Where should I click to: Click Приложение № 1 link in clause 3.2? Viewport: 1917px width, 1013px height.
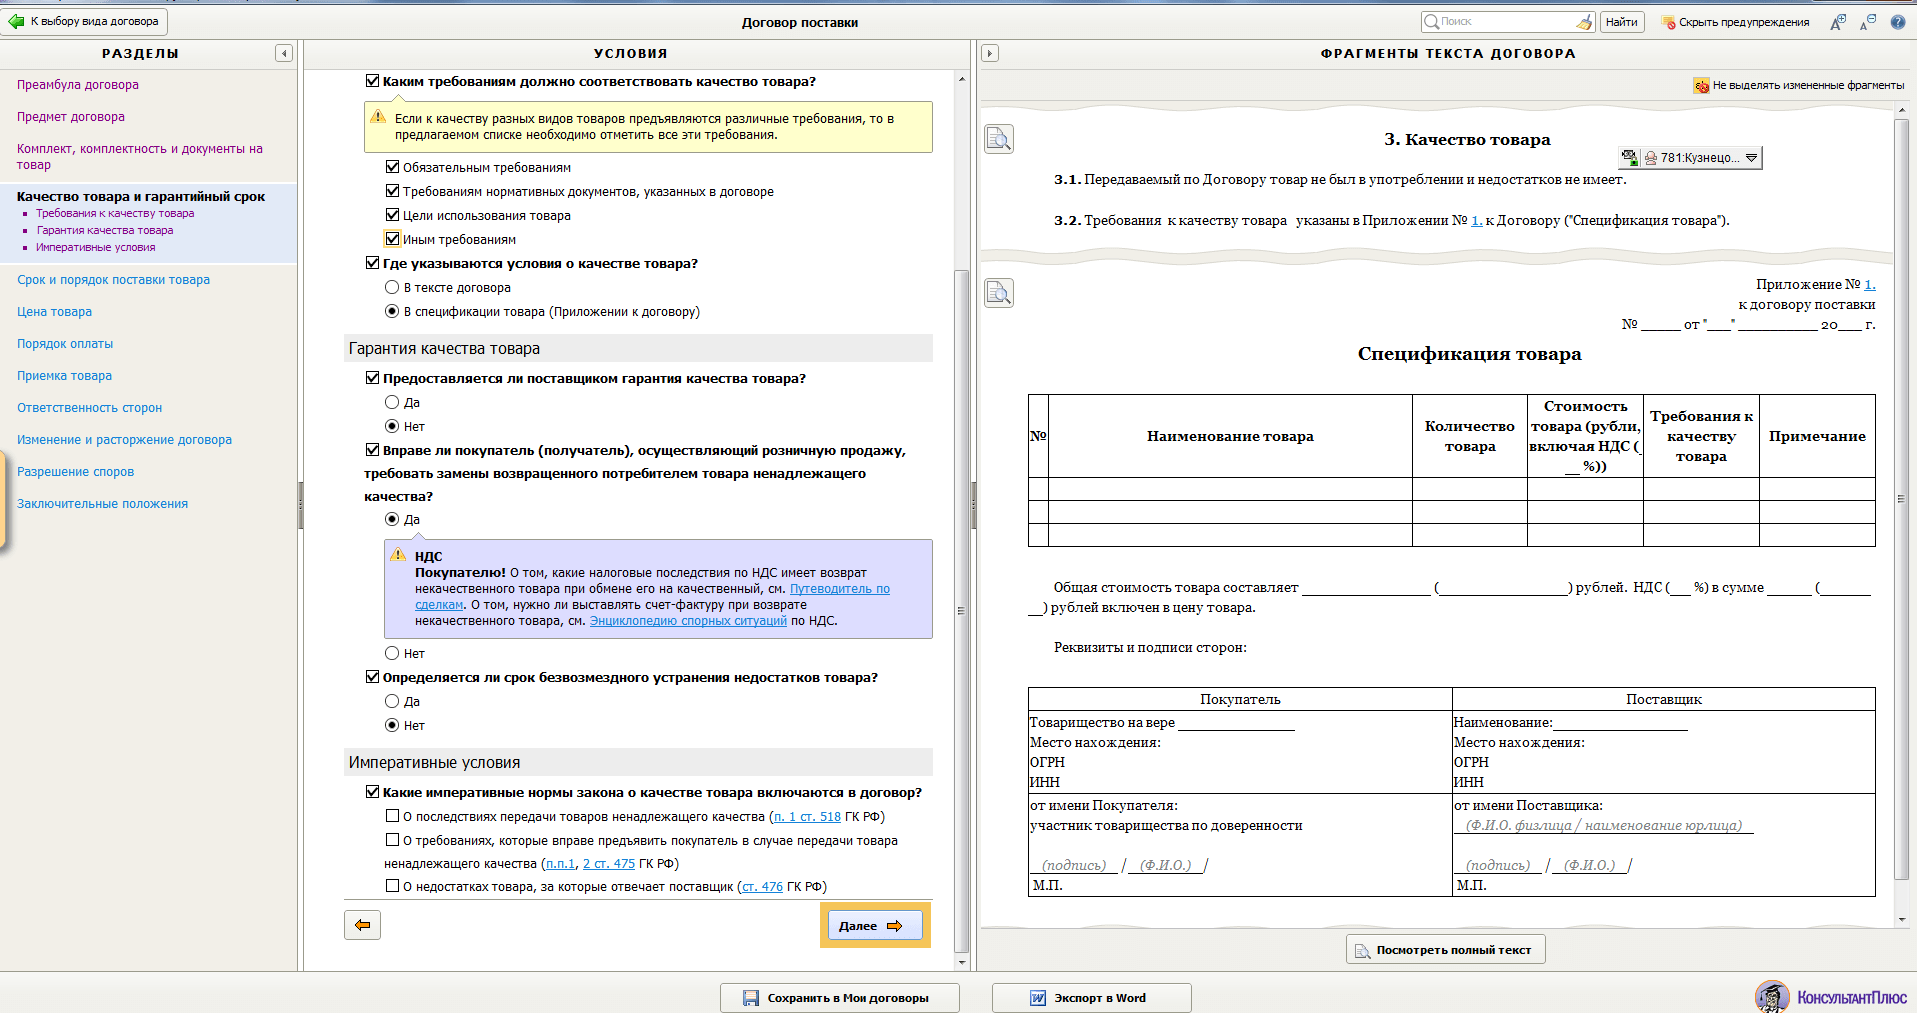click(1477, 220)
